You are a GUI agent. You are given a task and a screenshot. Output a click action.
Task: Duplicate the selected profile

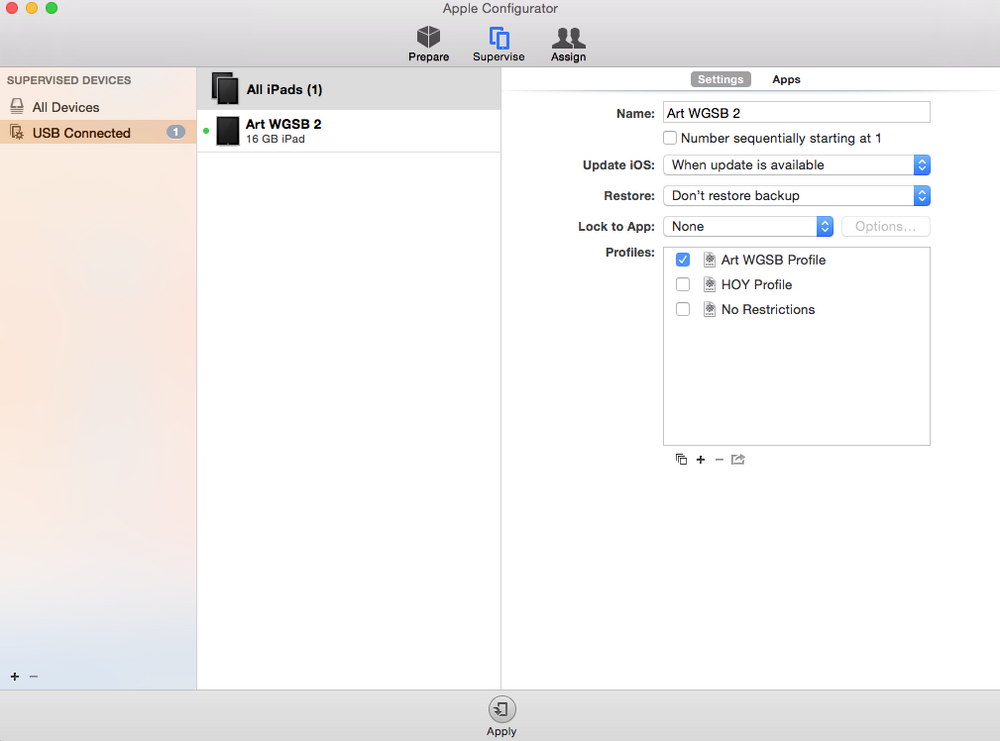681,459
